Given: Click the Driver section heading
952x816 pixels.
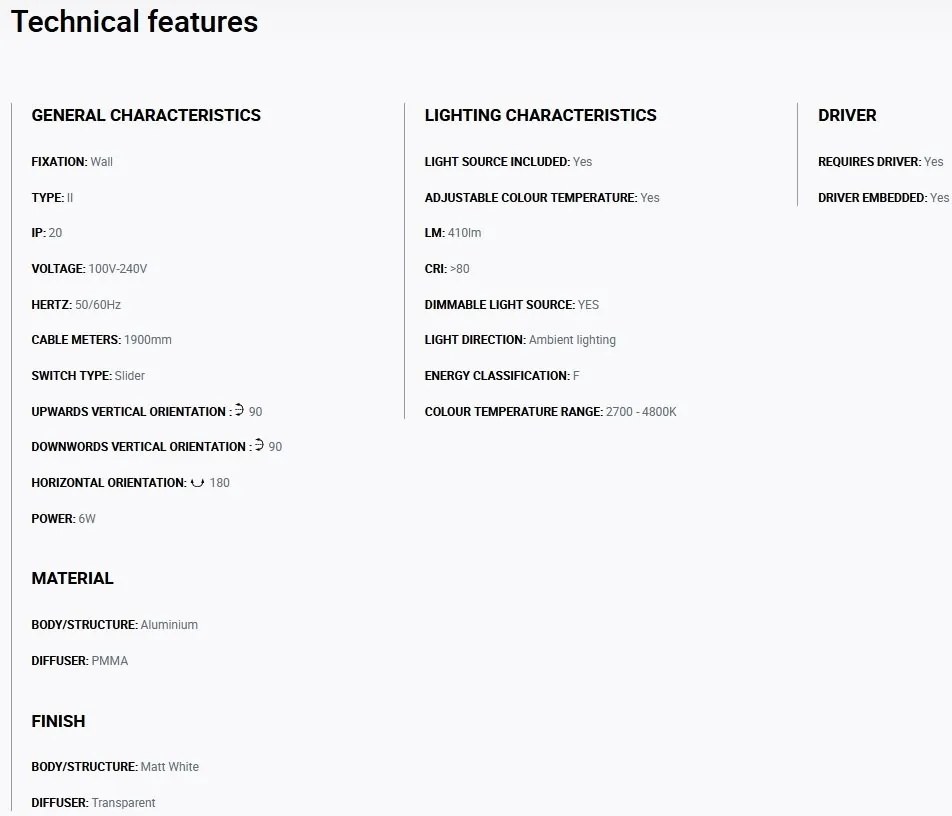Looking at the screenshot, I should 847,115.
